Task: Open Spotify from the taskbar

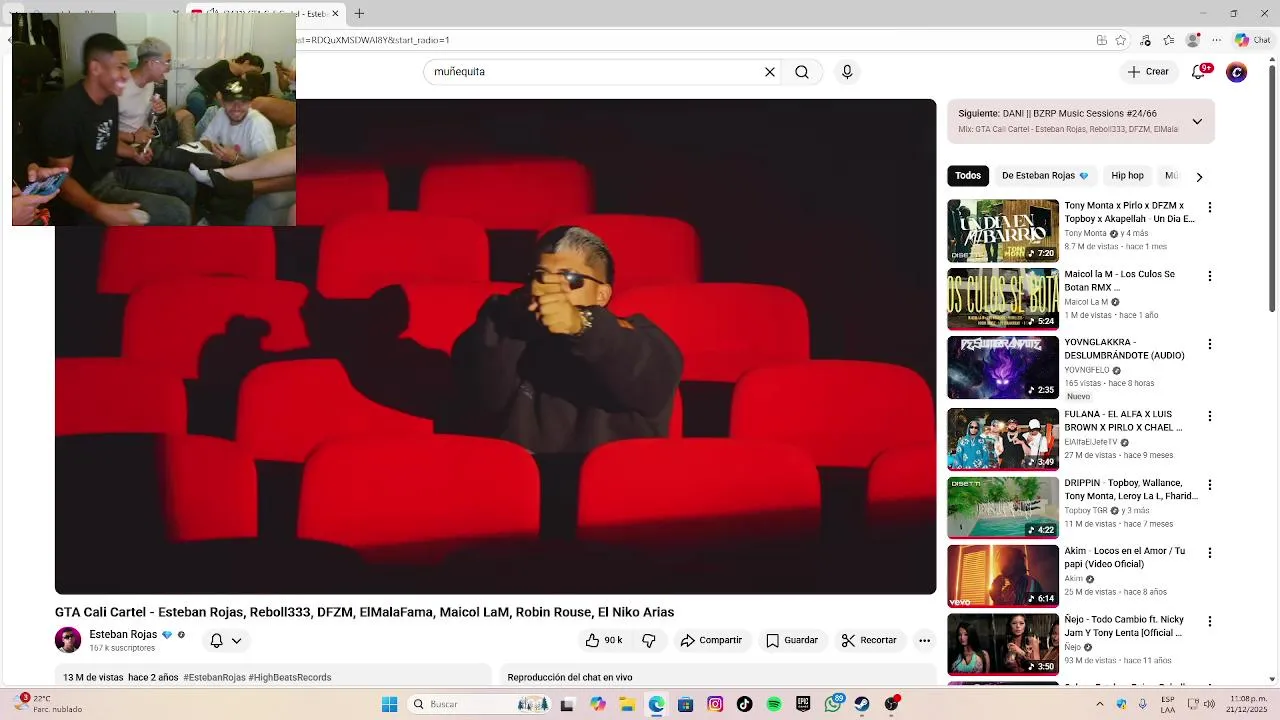Action: click(x=774, y=704)
